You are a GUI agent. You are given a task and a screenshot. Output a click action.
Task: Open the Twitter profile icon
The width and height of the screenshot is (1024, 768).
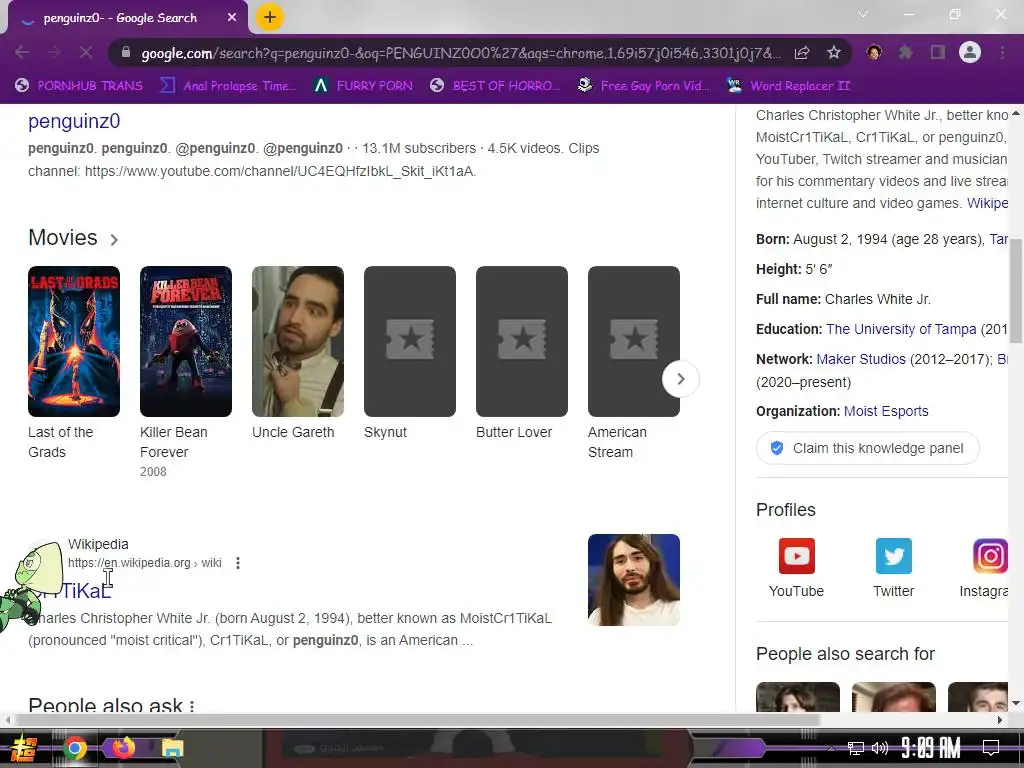coord(893,556)
